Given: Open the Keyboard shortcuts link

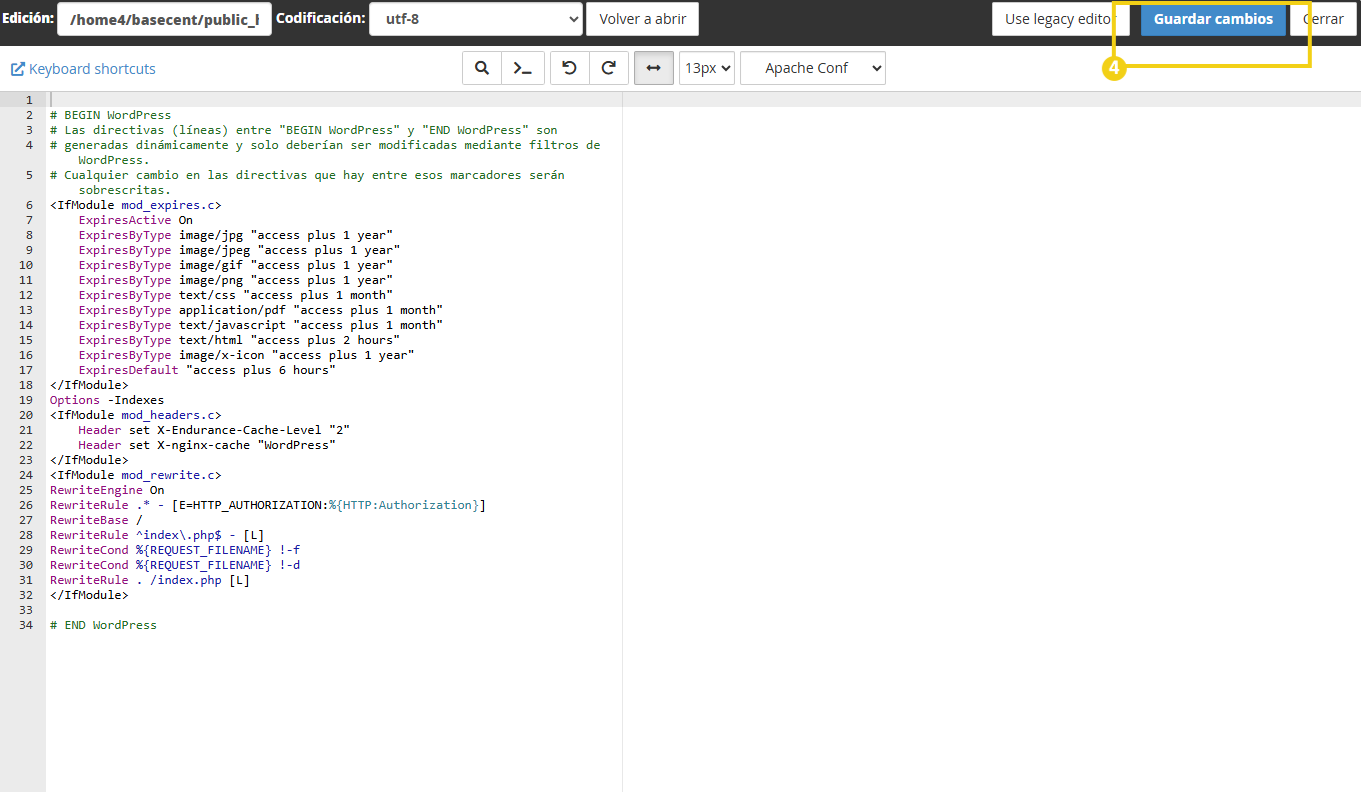Looking at the screenshot, I should pyautogui.click(x=83, y=69).
